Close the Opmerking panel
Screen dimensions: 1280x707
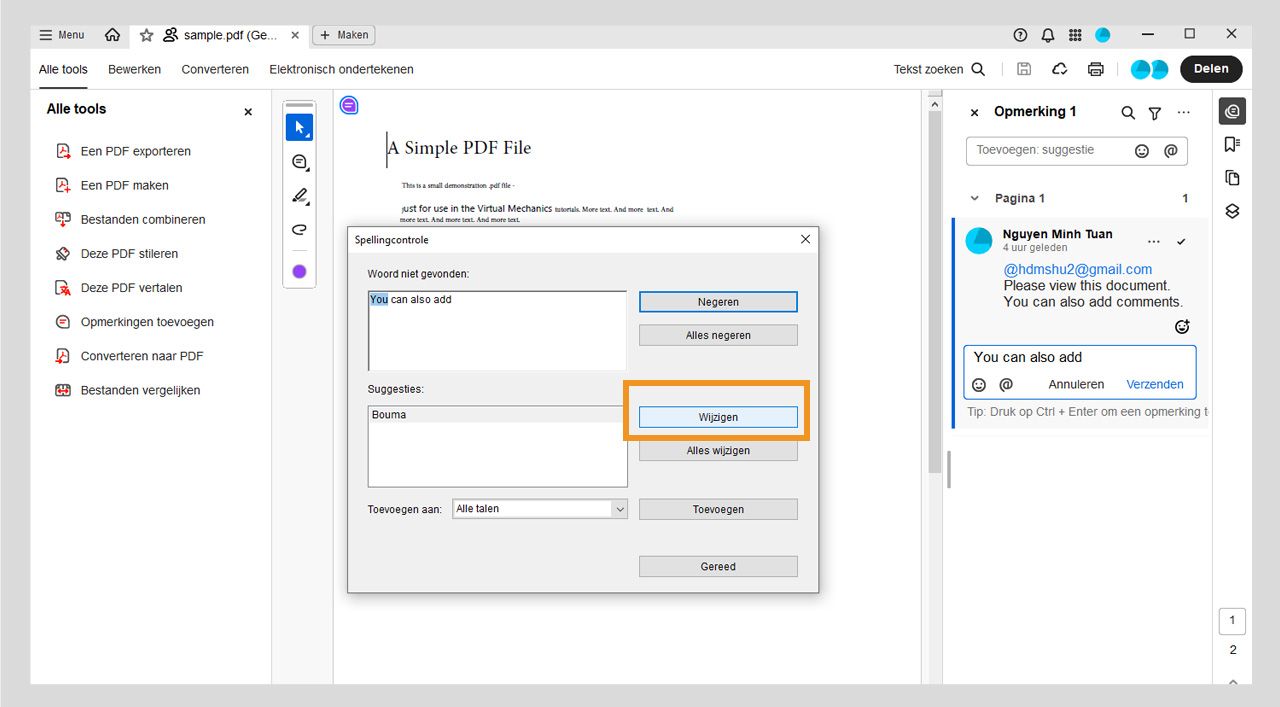975,113
